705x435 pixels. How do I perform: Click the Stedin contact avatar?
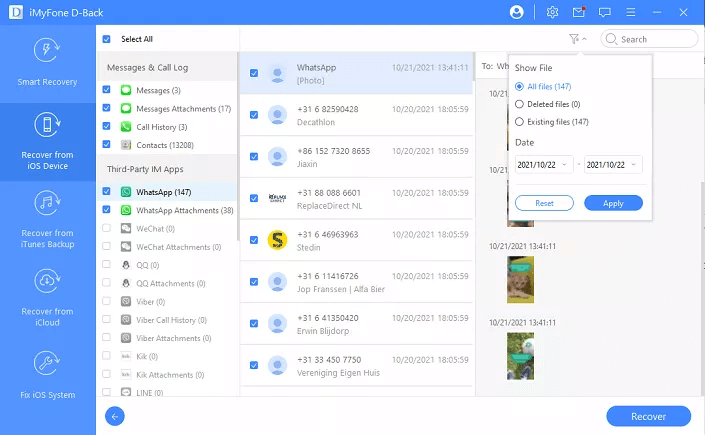point(277,240)
